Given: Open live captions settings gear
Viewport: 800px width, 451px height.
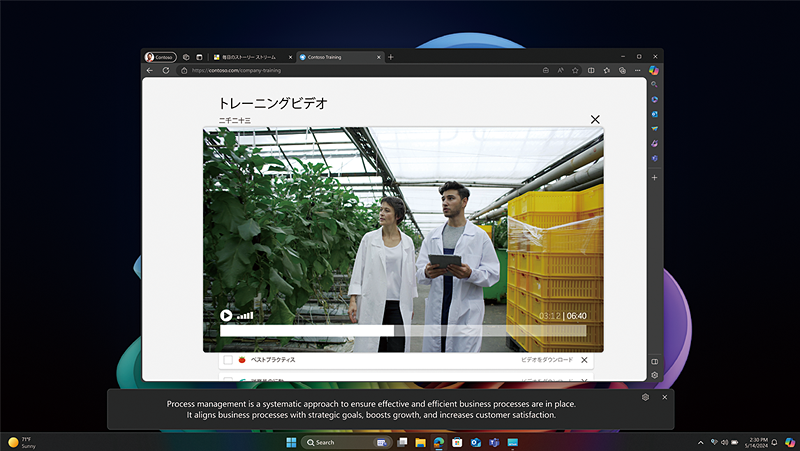Looking at the screenshot, I should coord(645,397).
